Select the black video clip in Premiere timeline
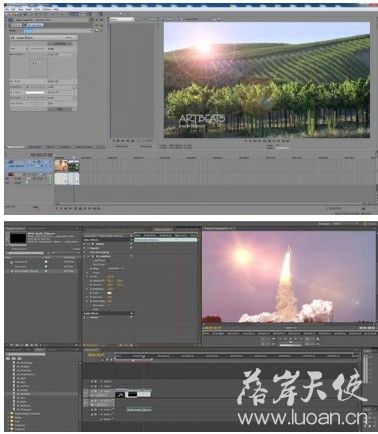Image resolution: width=378 pixels, height=434 pixels. [132, 394]
